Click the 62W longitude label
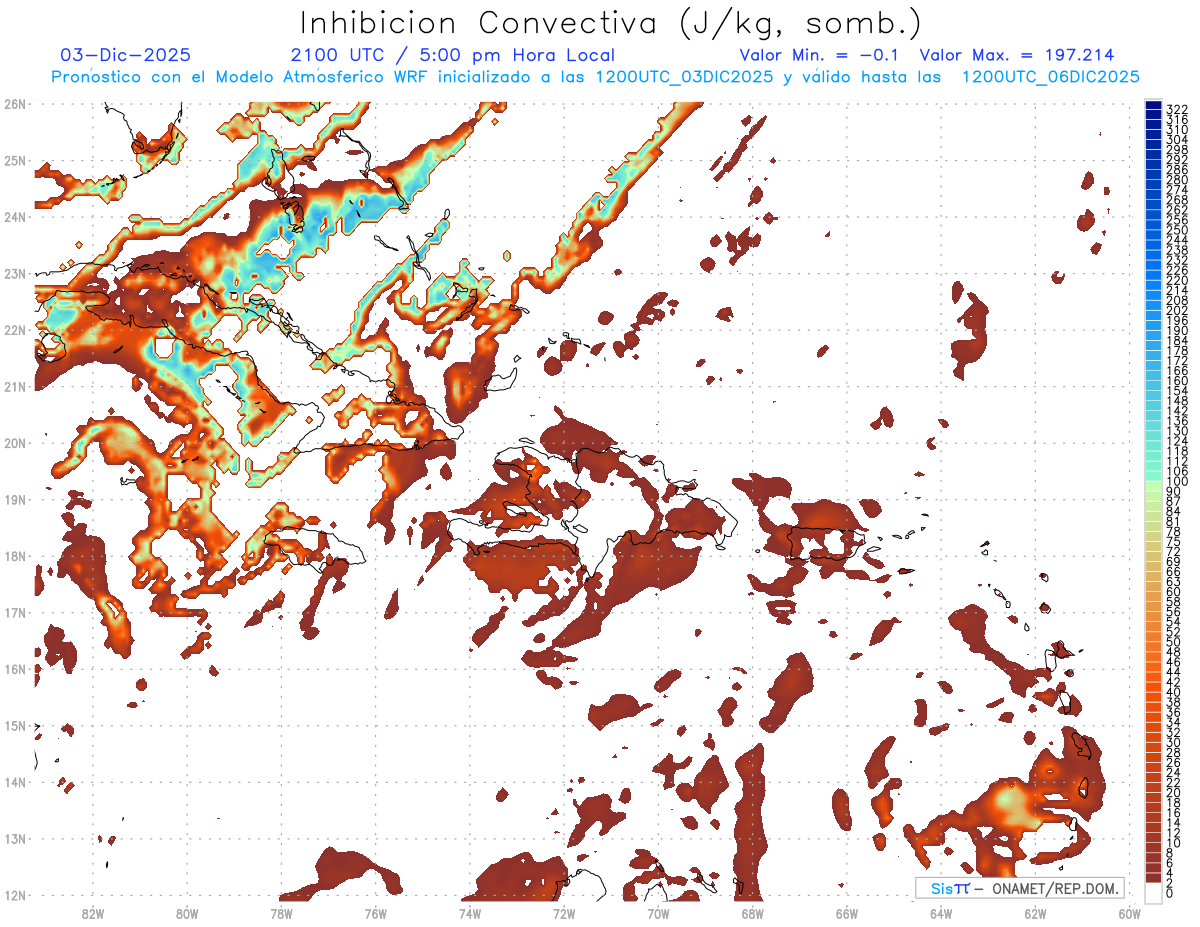Image resolution: width=1200 pixels, height=927 pixels. pos(1035,913)
